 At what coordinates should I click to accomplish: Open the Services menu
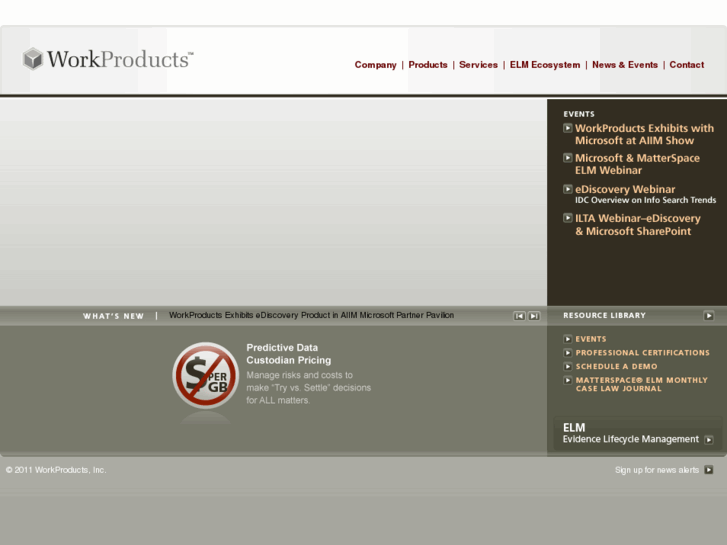point(478,65)
